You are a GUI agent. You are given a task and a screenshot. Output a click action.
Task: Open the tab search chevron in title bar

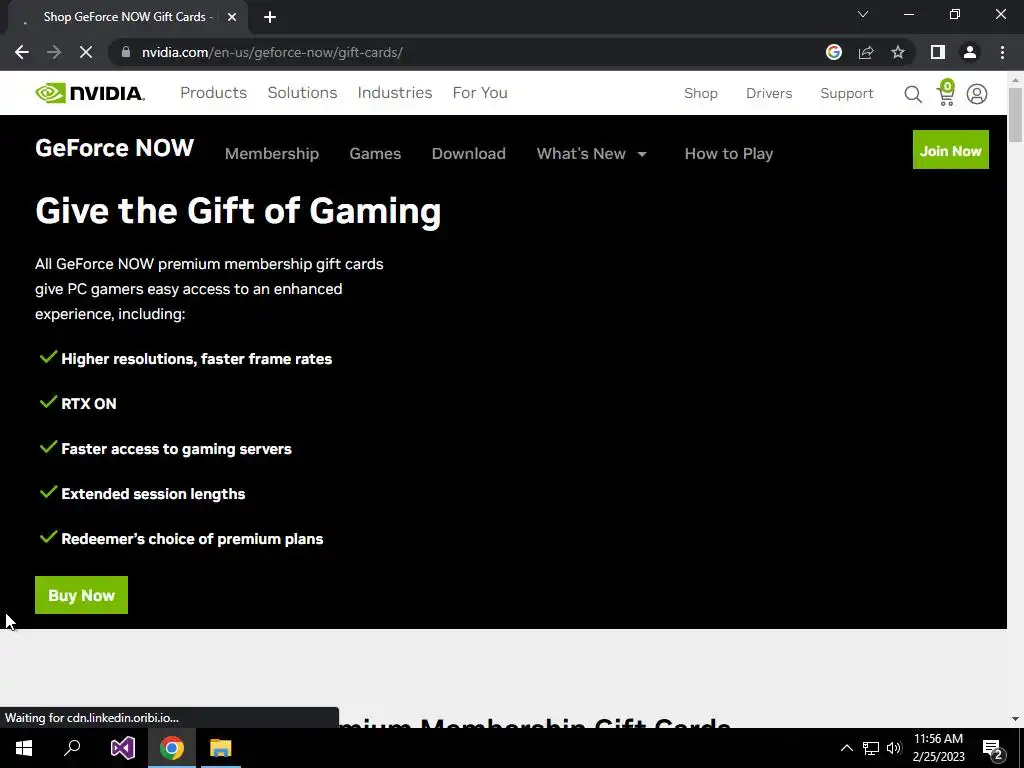click(x=863, y=14)
